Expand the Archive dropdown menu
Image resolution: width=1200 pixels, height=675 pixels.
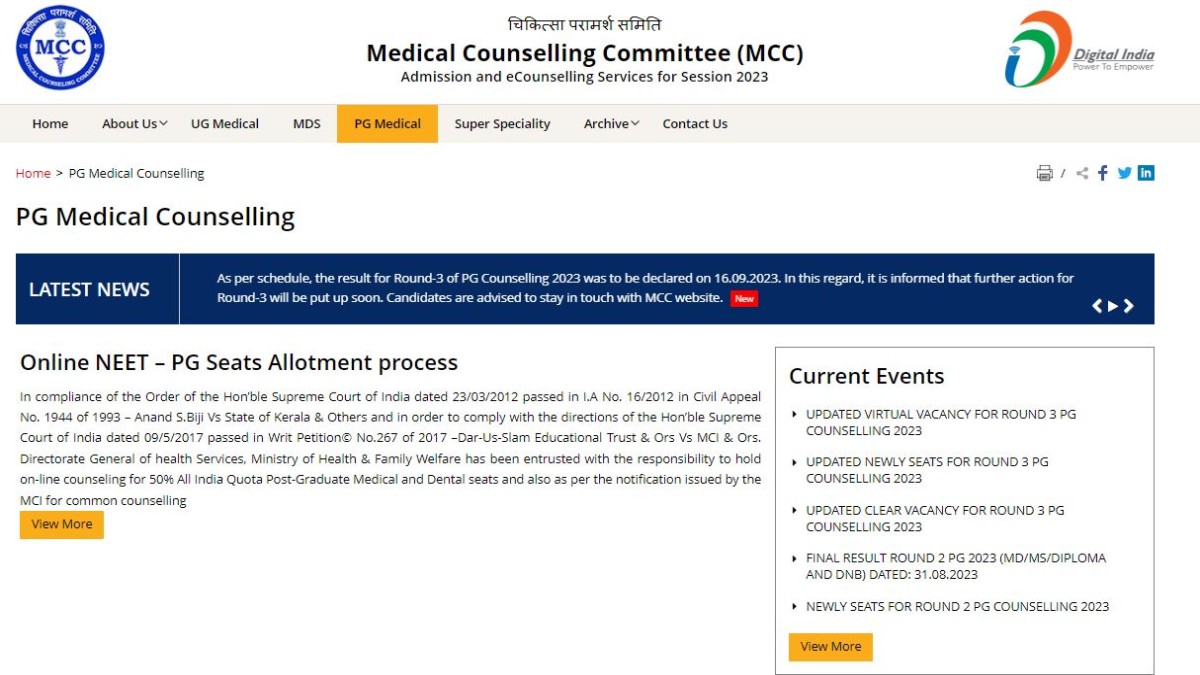pyautogui.click(x=611, y=124)
